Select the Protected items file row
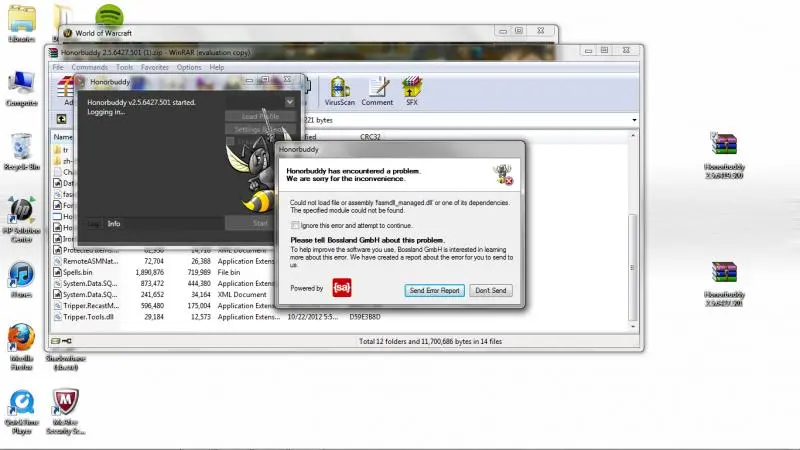Screen dimensions: 800x450 (163, 250)
